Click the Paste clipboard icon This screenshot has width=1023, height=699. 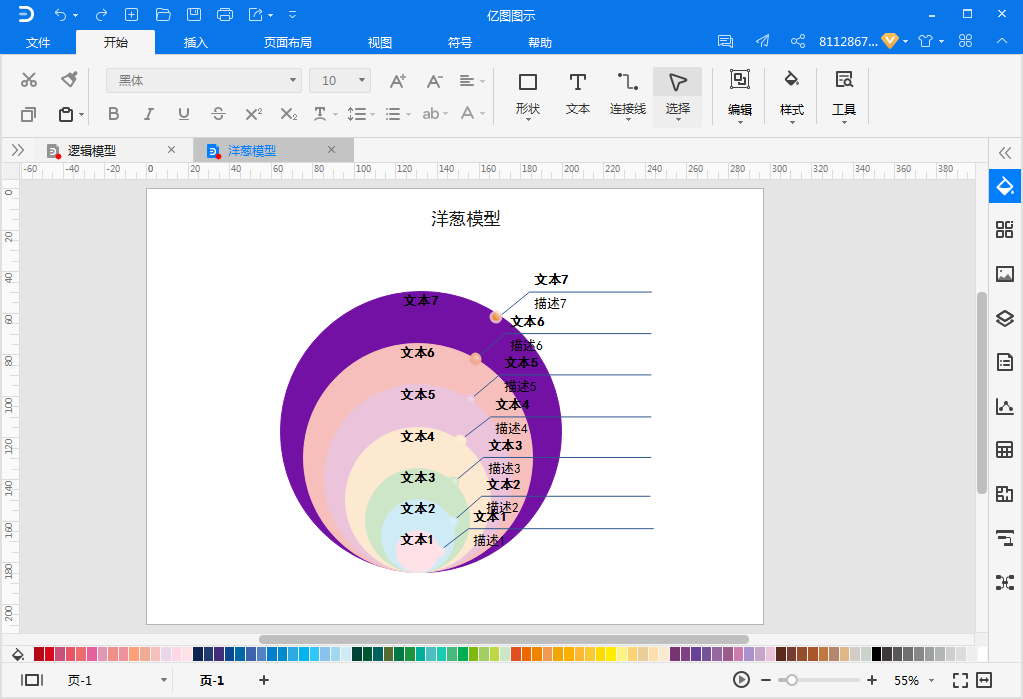(66, 114)
